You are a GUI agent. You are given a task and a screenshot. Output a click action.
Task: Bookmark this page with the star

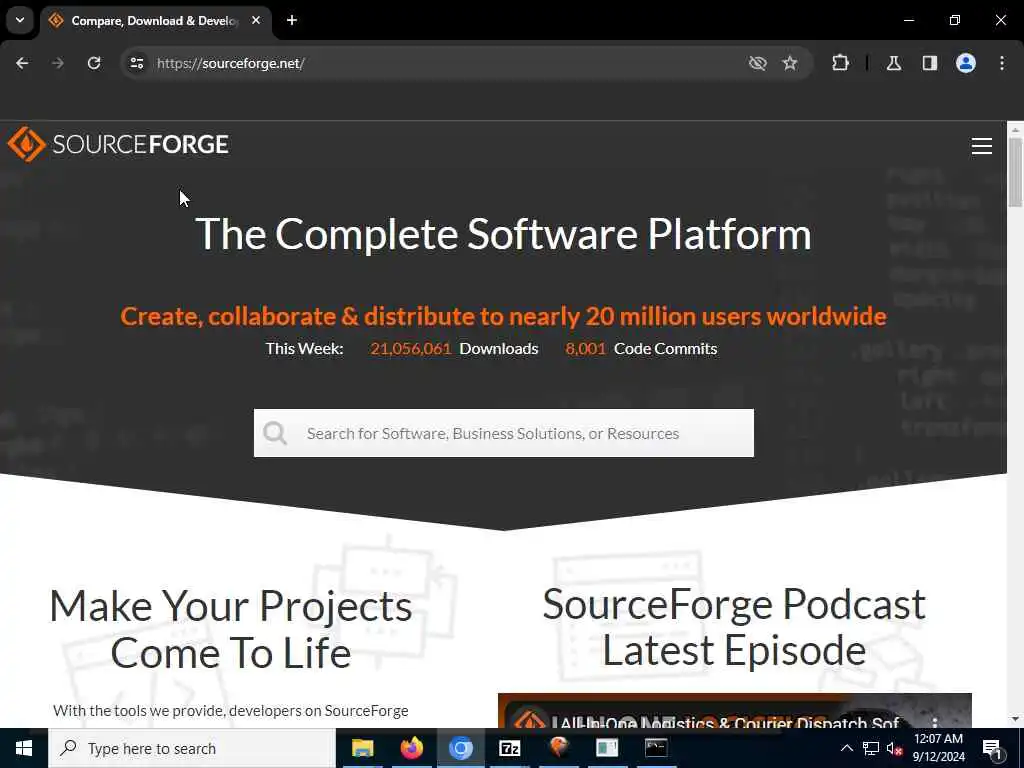point(790,63)
